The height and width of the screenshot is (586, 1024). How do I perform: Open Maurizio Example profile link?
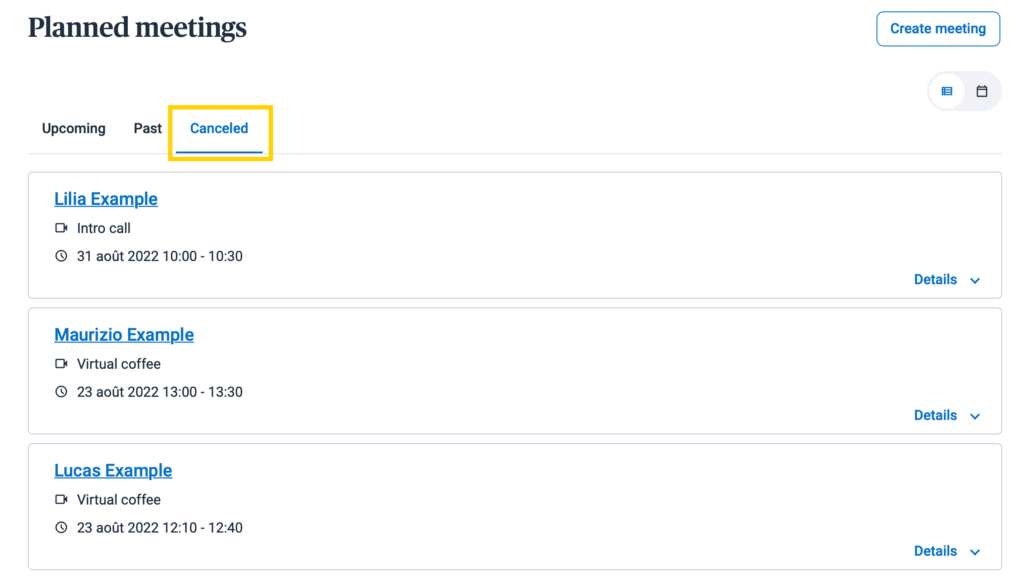point(124,334)
